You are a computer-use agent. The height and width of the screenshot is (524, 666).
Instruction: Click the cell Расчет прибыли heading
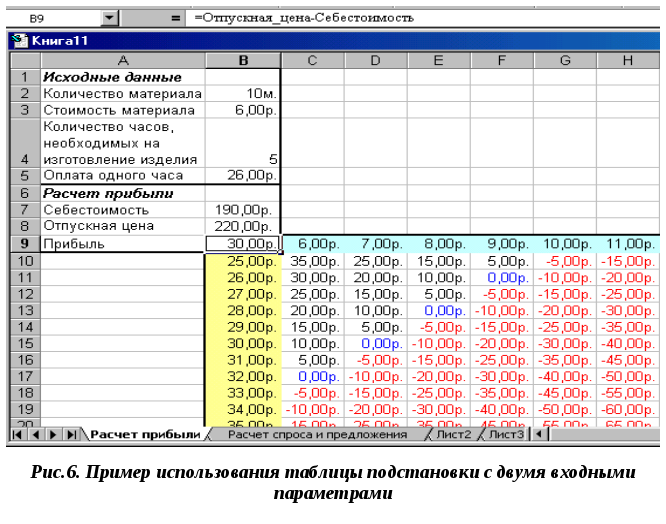[123, 194]
